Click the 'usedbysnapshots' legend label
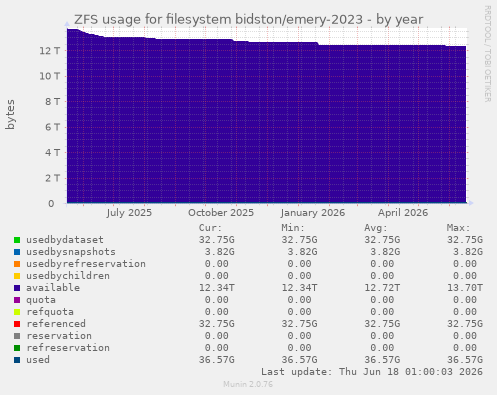 click(71, 252)
